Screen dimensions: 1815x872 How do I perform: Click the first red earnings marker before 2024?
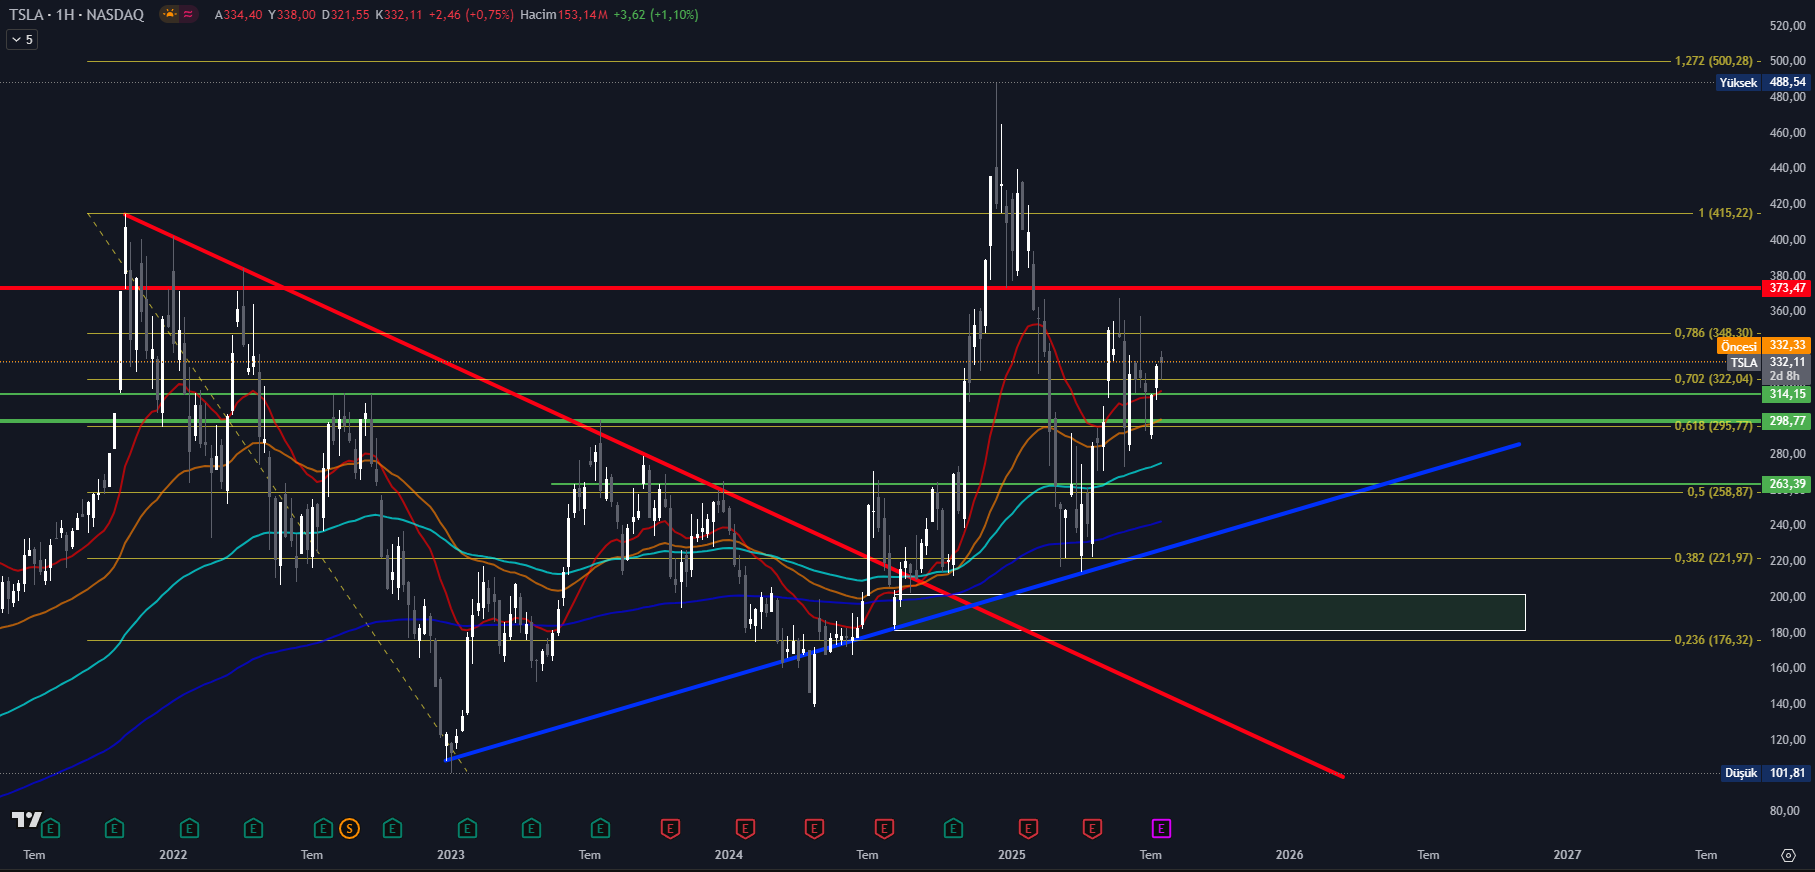pos(670,828)
